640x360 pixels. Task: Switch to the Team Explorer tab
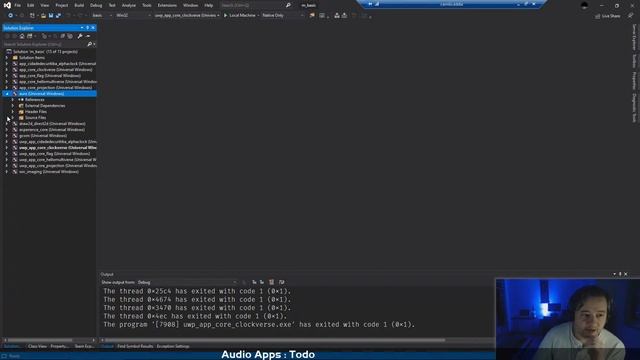84,346
